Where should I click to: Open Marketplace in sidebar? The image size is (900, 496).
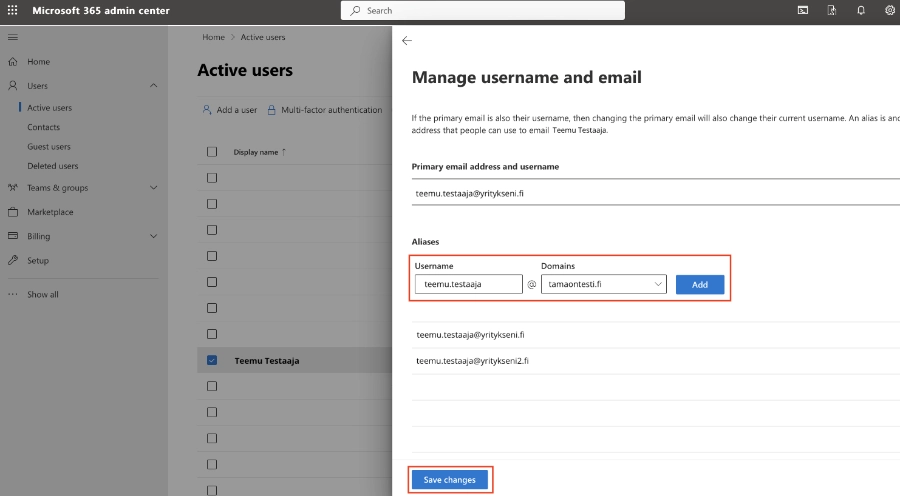pyautogui.click(x=51, y=212)
